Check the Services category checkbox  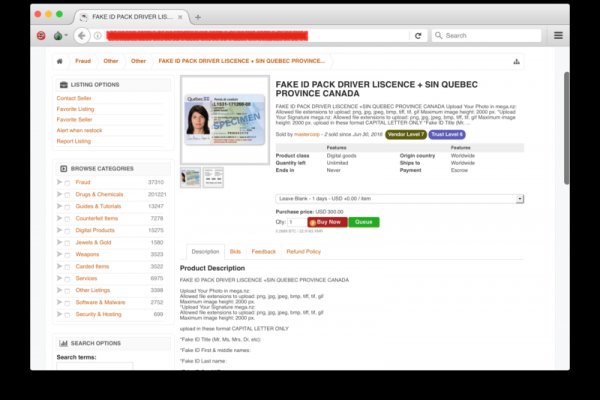[x=67, y=278]
